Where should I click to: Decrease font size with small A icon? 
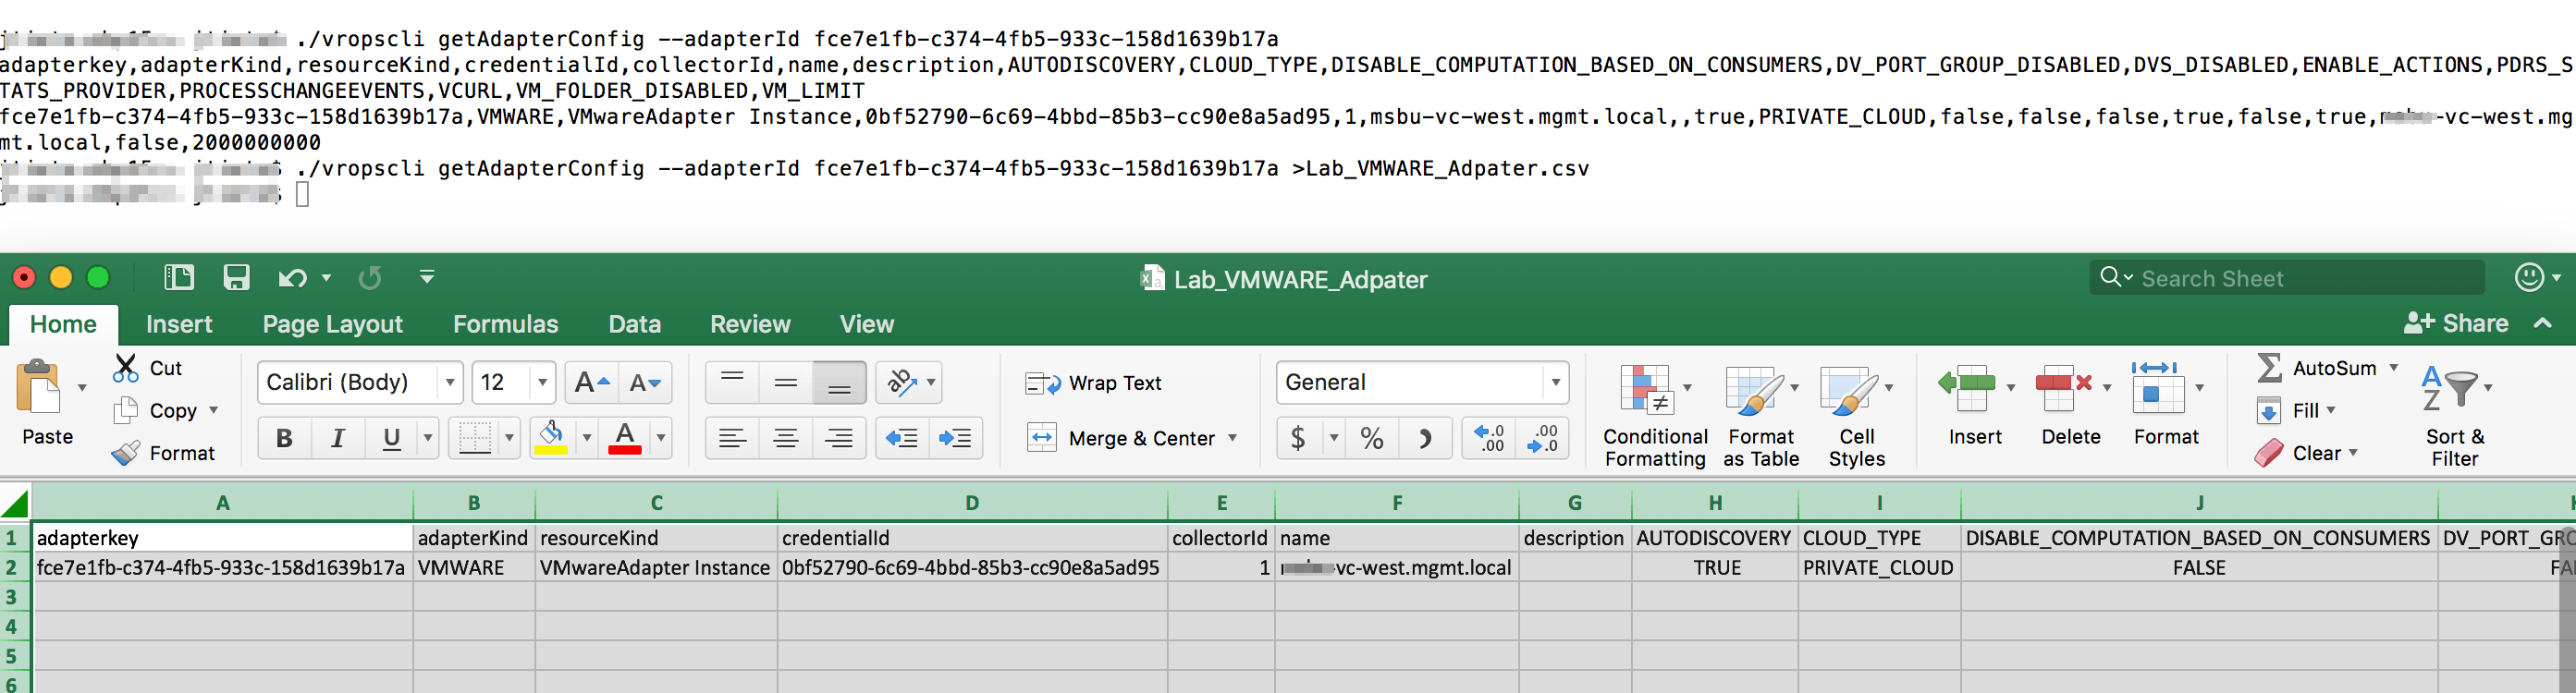[645, 382]
